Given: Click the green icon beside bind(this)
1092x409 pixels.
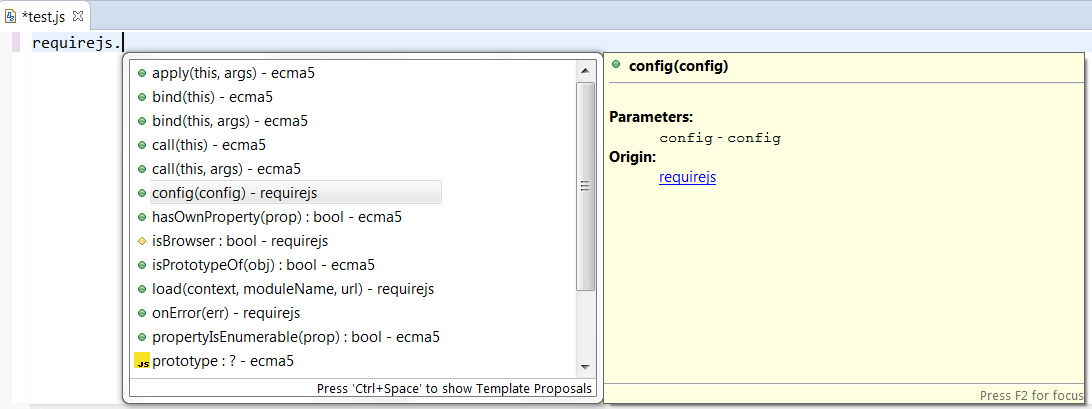Looking at the screenshot, I should point(141,97).
